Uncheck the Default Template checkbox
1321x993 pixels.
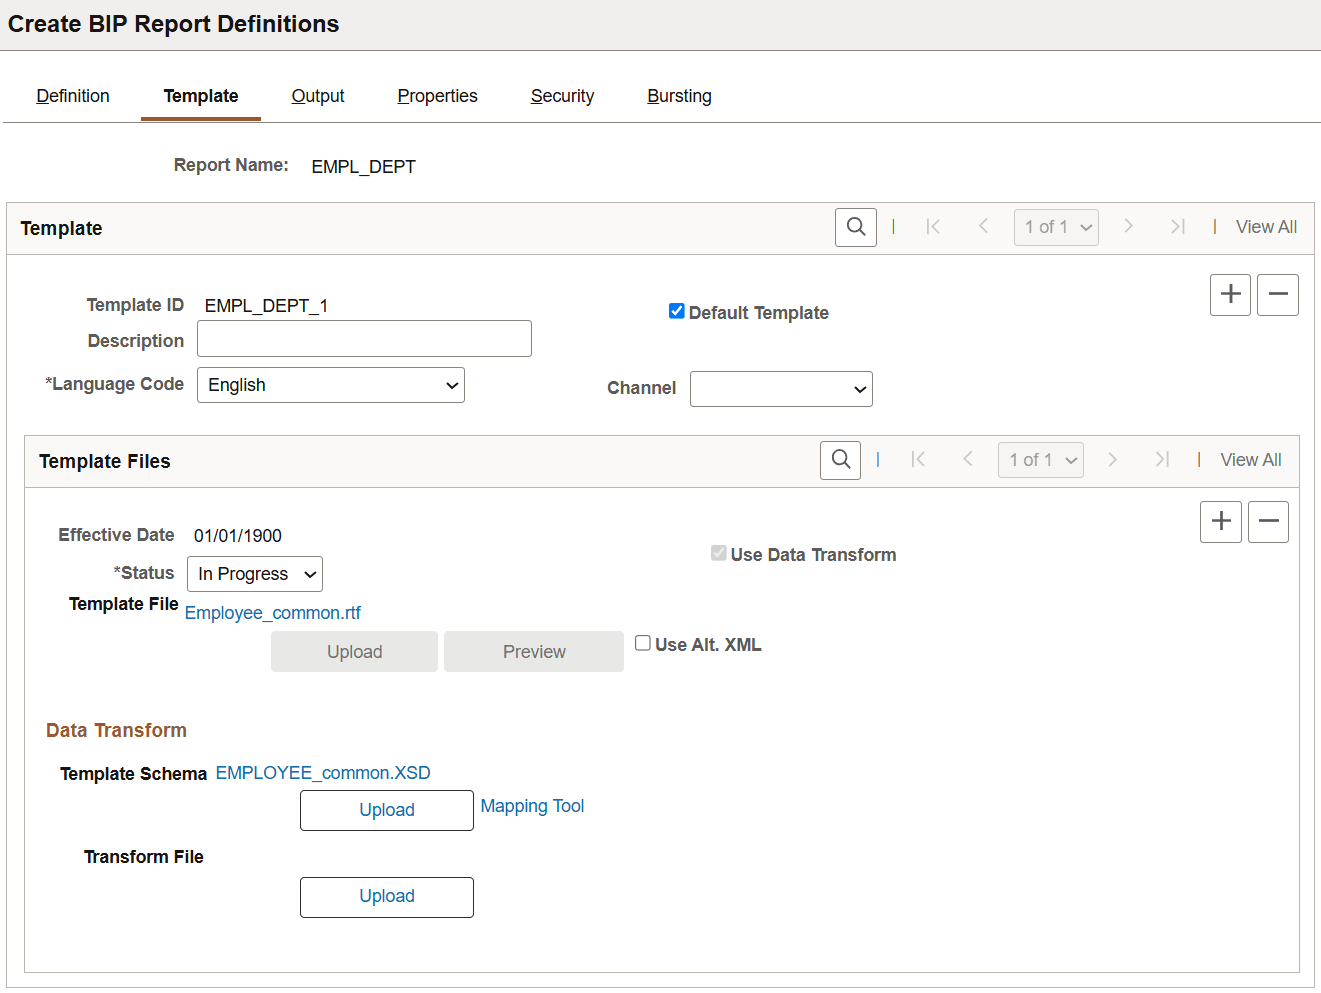(677, 311)
